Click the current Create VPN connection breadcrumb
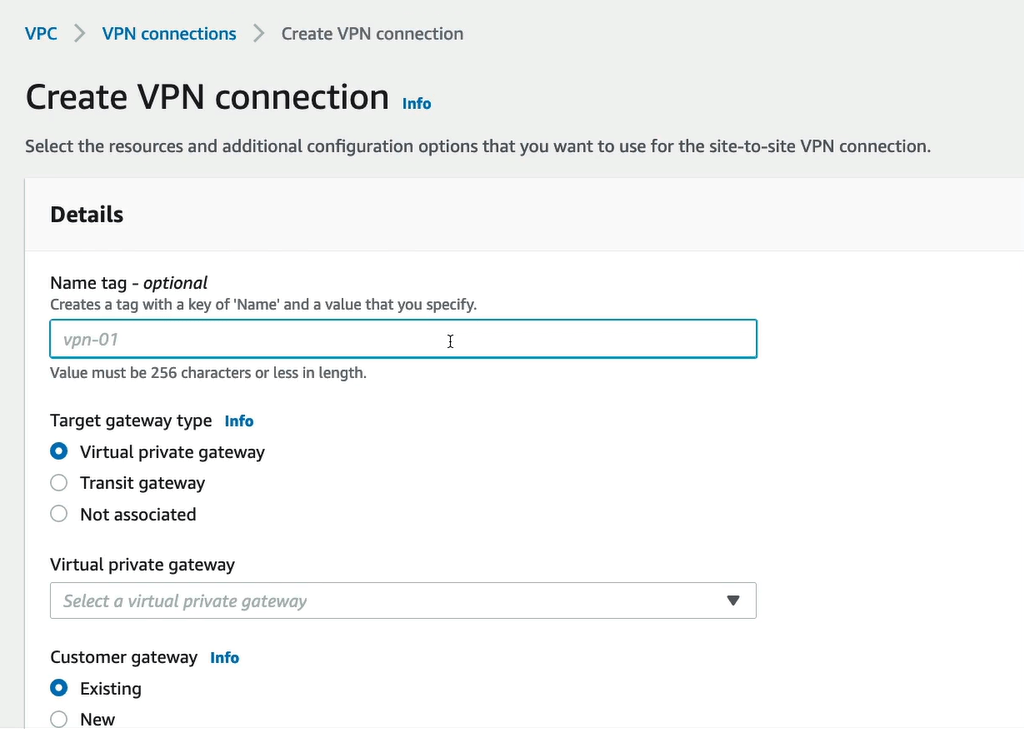 pyautogui.click(x=372, y=34)
